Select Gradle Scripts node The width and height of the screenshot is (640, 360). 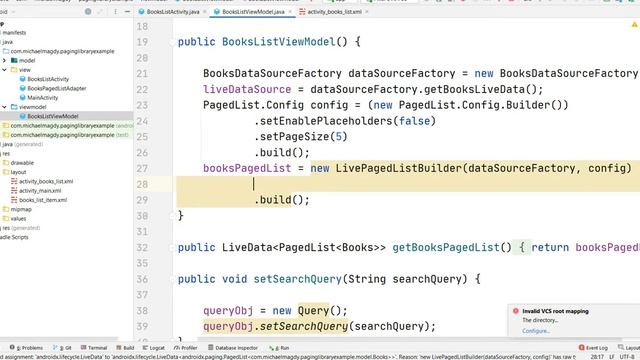point(14,237)
